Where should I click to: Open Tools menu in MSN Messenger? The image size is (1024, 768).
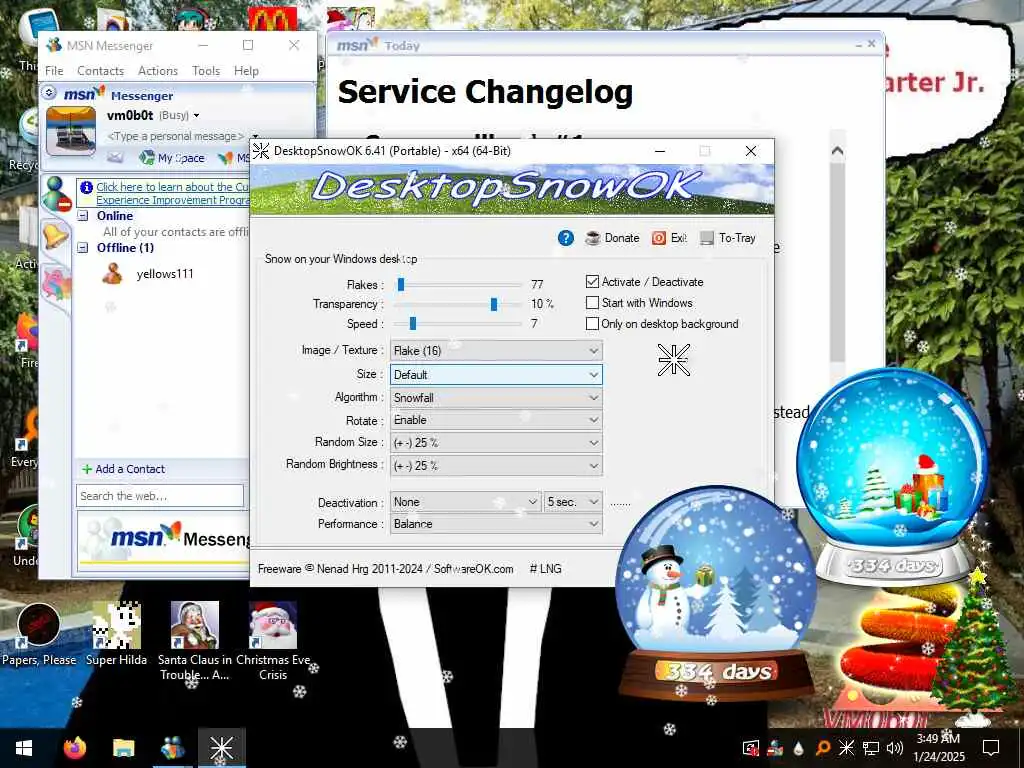(206, 71)
